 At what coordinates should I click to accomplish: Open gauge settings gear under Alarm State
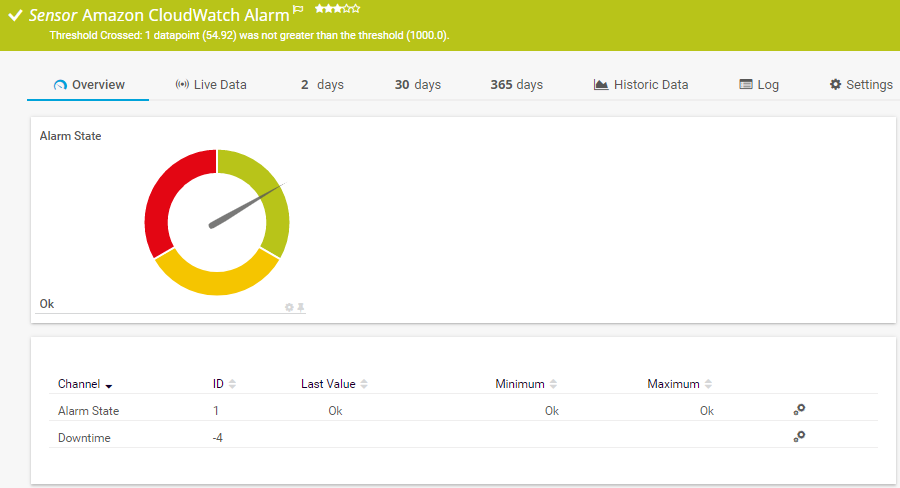point(289,307)
